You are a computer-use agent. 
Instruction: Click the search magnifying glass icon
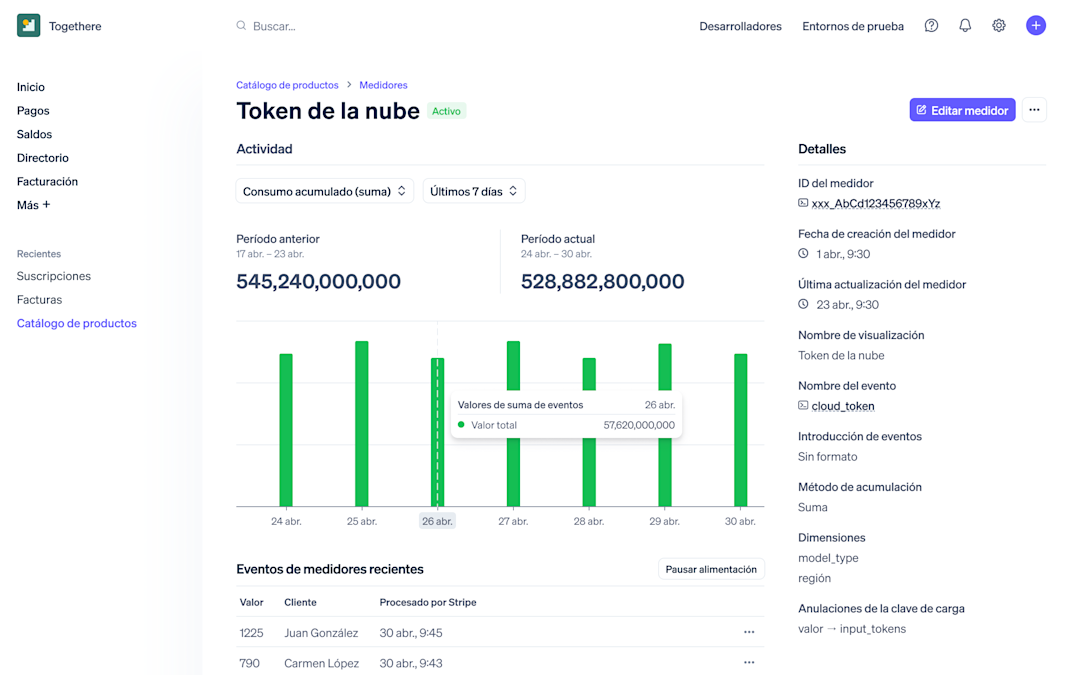(x=239, y=25)
